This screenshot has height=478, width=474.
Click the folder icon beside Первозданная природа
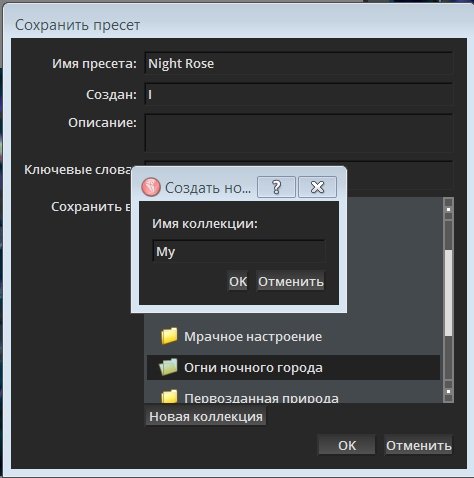pyautogui.click(x=169, y=397)
